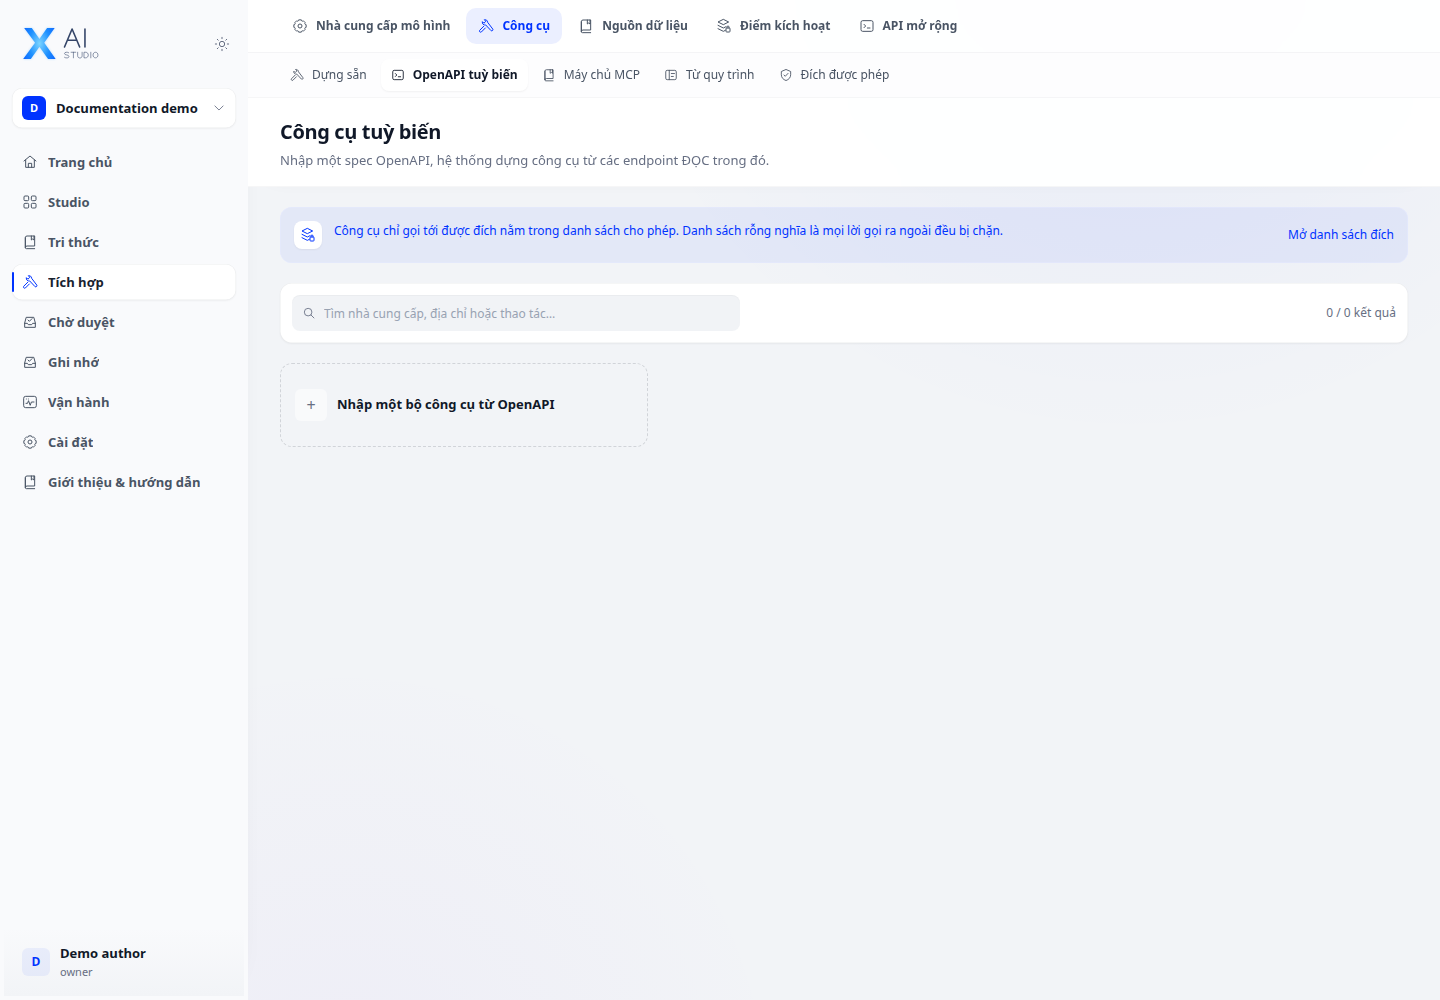Open Chờ duyệt inbox icon in sidebar

pyautogui.click(x=30, y=322)
